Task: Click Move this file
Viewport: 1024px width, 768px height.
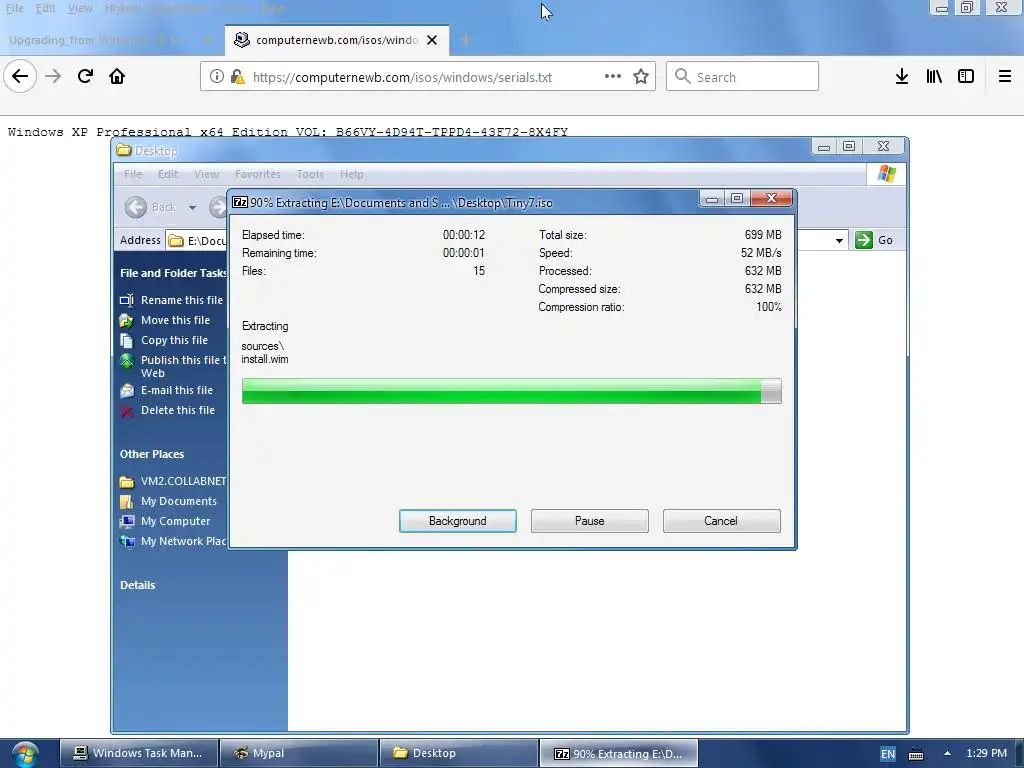Action: click(x=175, y=320)
